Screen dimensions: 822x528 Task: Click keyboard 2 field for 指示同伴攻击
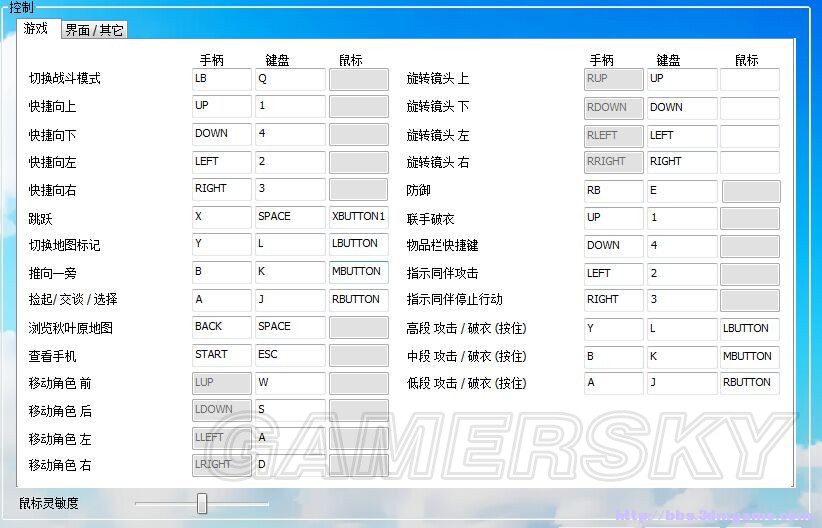682,274
